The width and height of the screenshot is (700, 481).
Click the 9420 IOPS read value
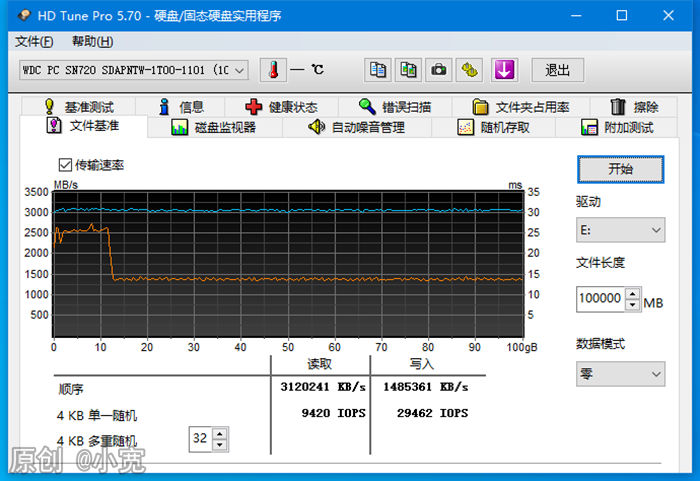click(x=333, y=413)
